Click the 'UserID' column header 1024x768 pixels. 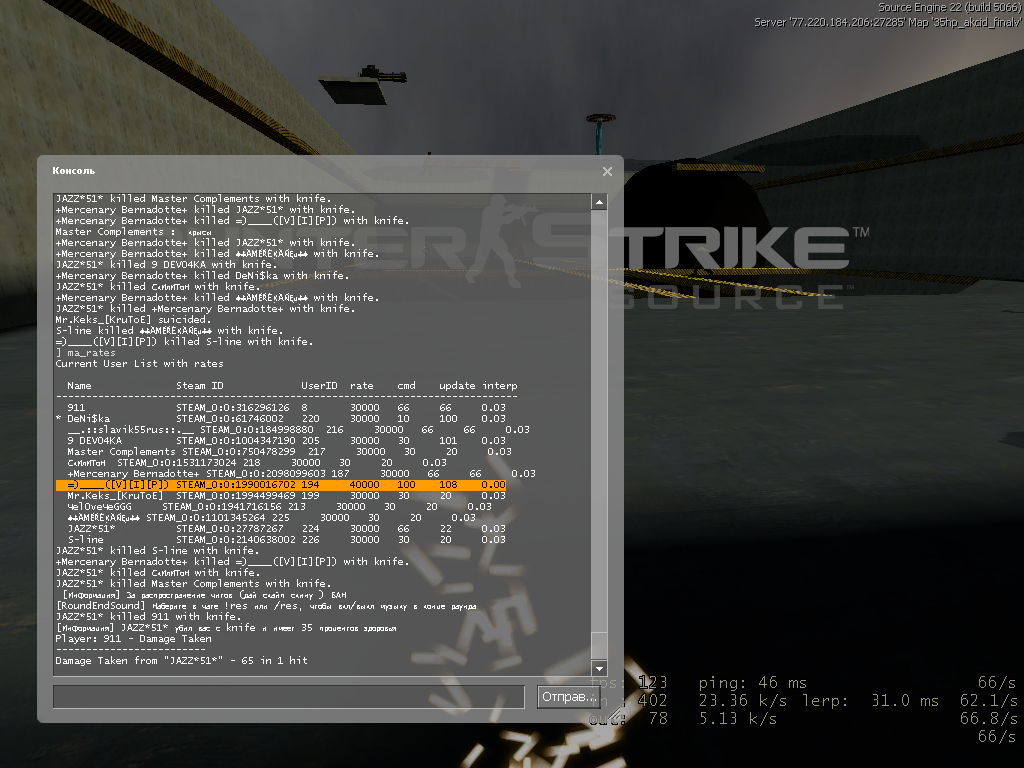[319, 386]
